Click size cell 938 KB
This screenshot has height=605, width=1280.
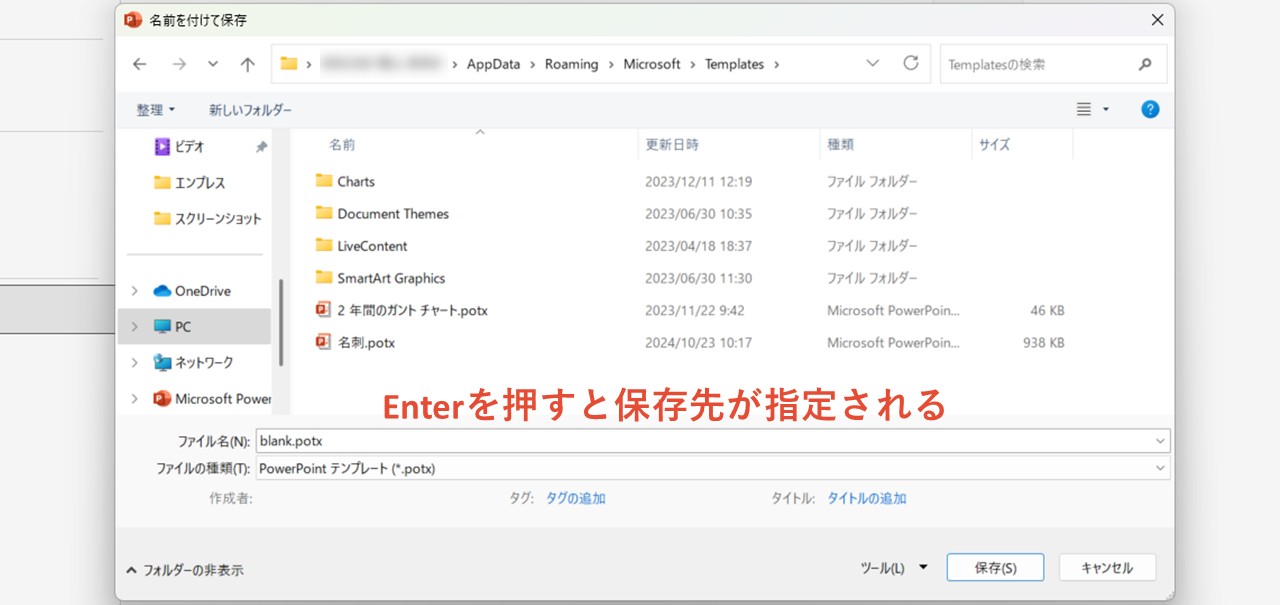click(1041, 343)
